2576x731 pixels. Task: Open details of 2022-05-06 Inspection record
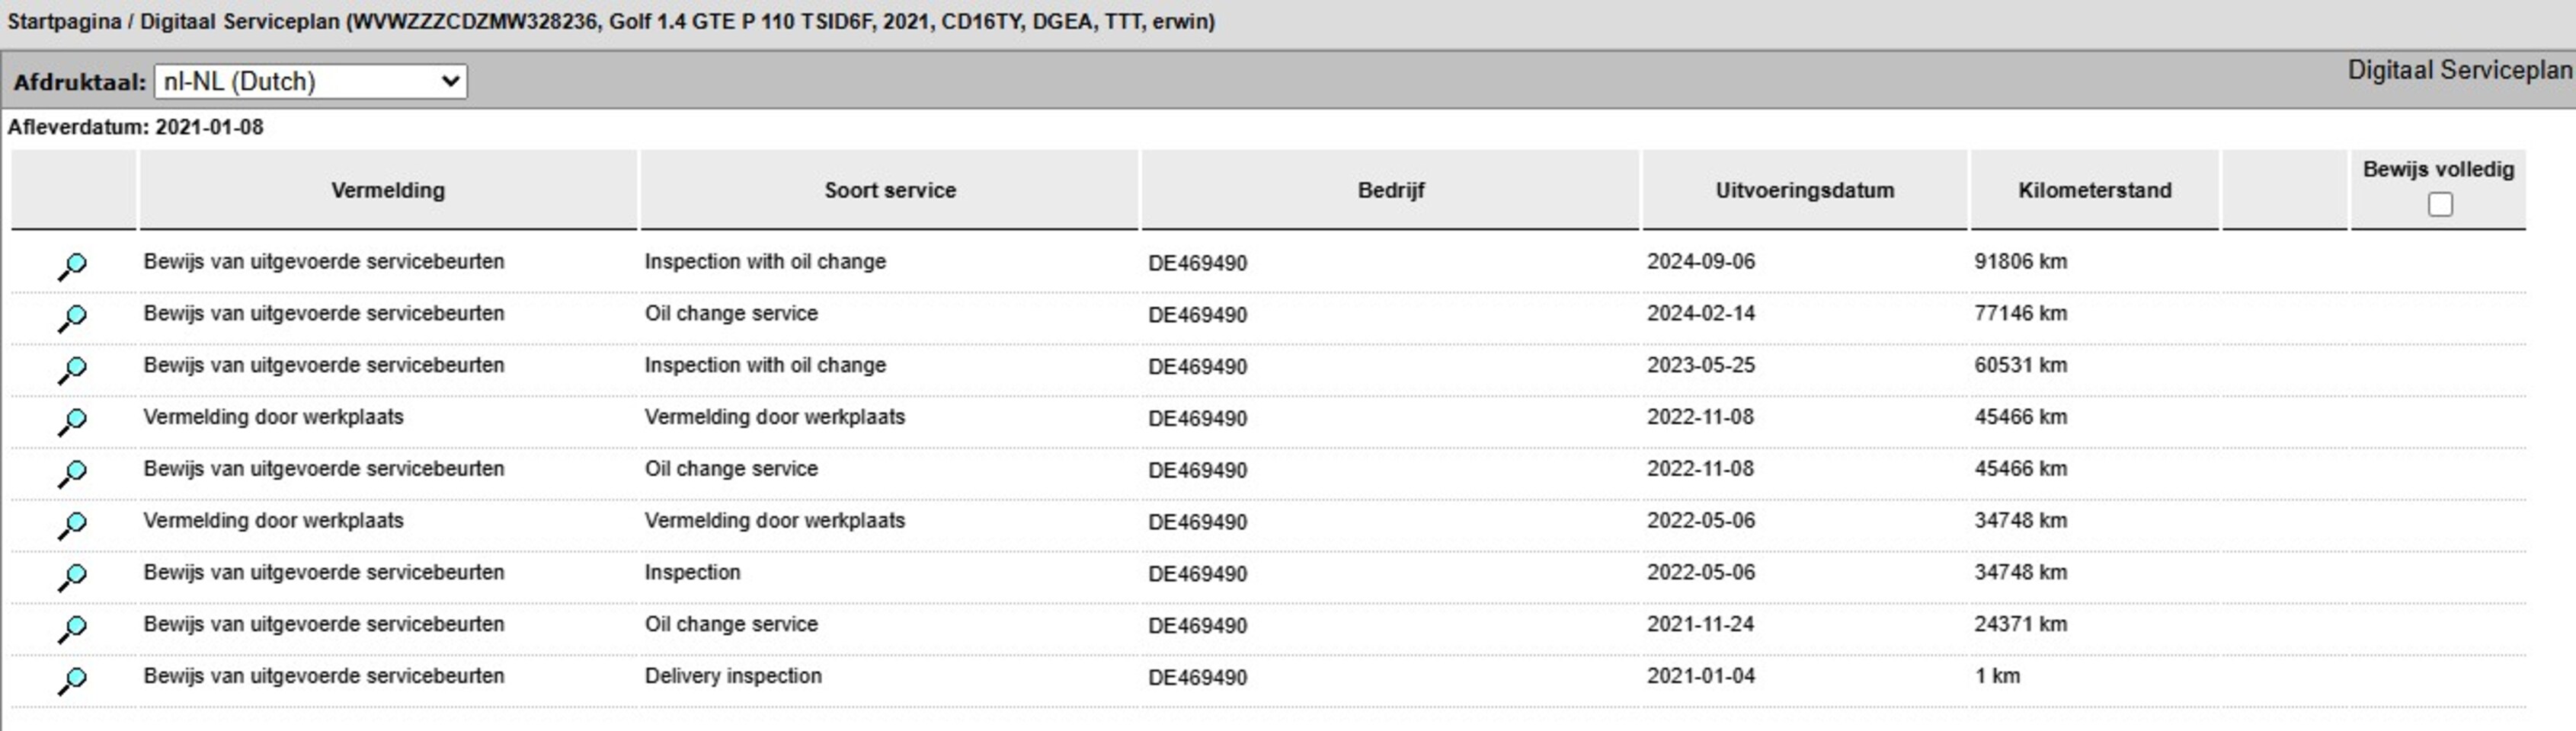72,577
